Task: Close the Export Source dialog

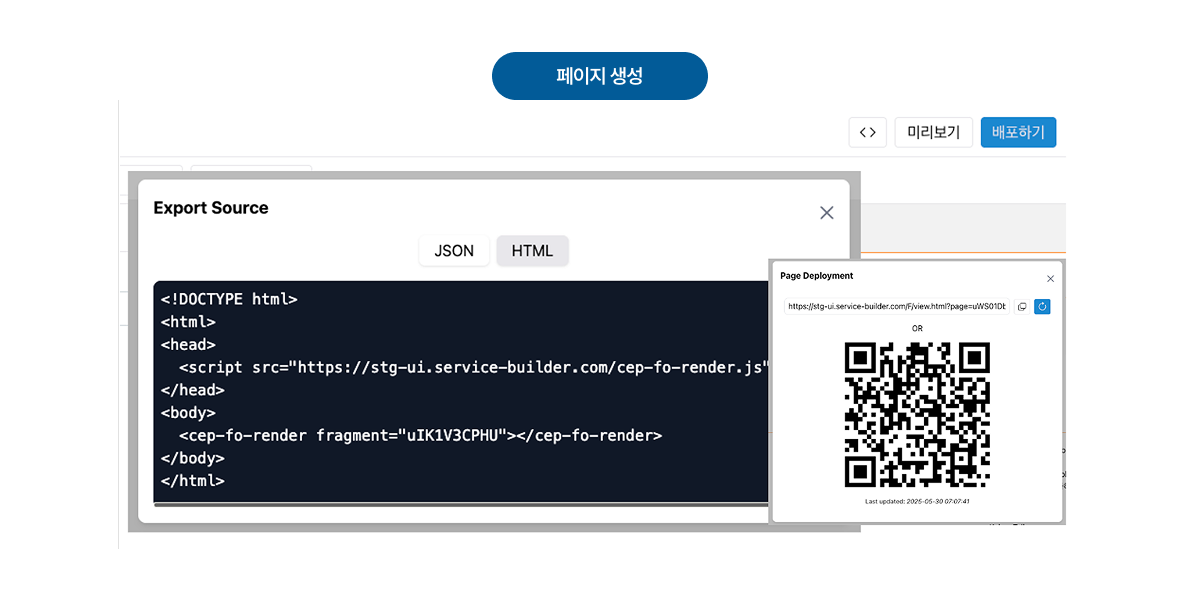Action: [827, 212]
